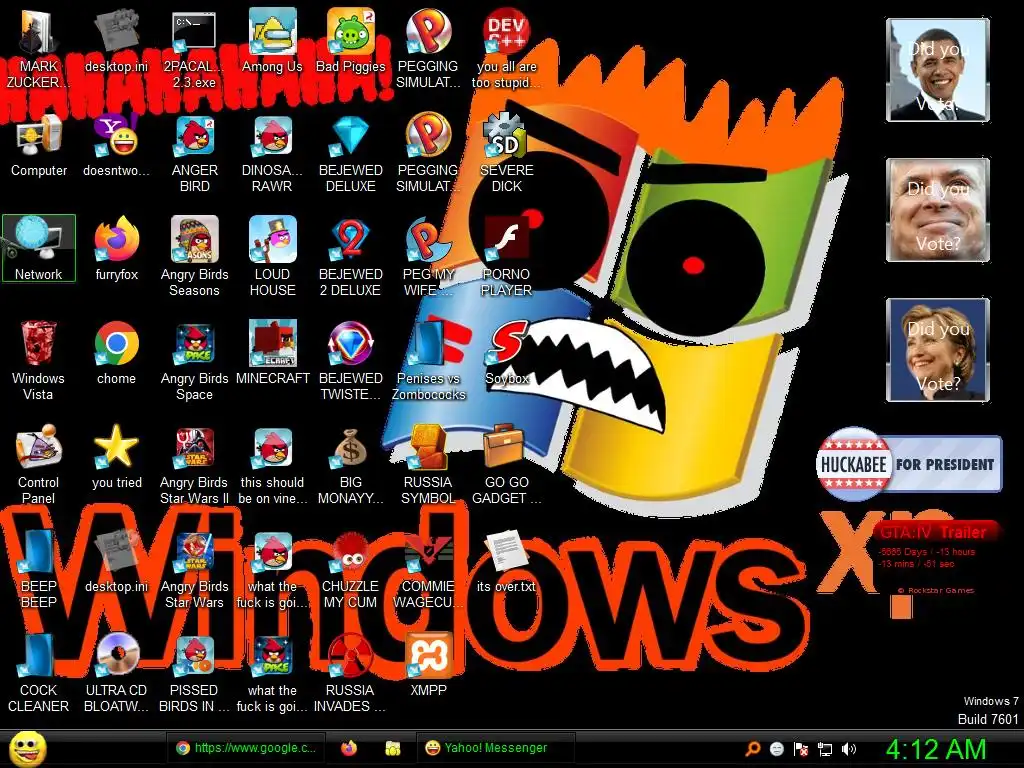Image resolution: width=1024 pixels, height=768 pixels.
Task: Open the network tray icon
Action: [x=825, y=749]
